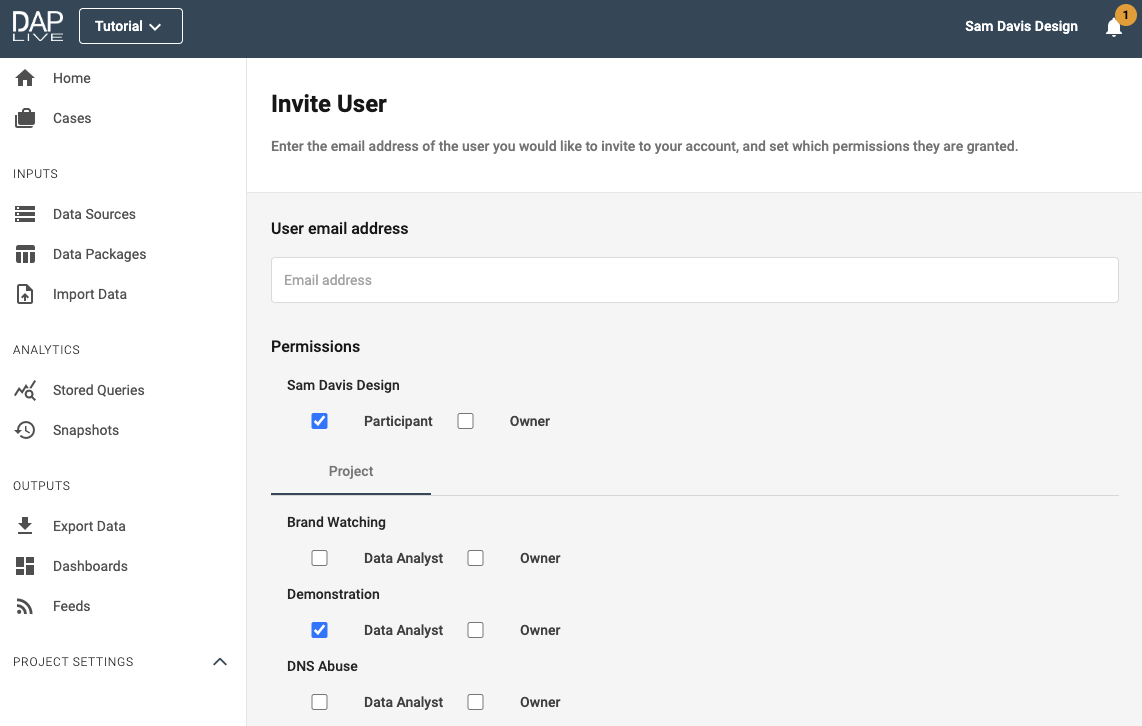Collapse the Project Settings section
Screen dimensions: 1142x726
click(x=220, y=662)
